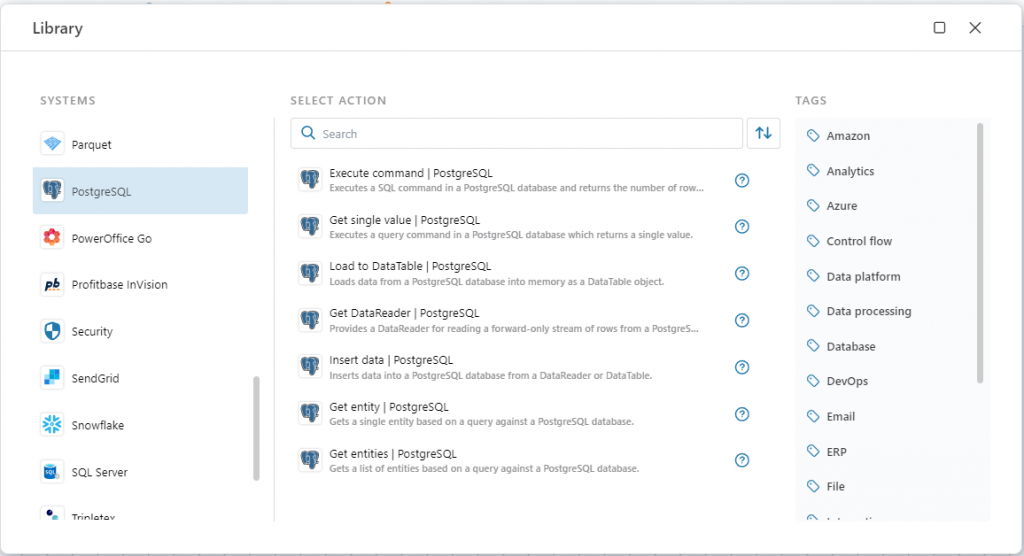Image resolution: width=1024 pixels, height=556 pixels.
Task: Select the Parquet system
Action: click(140, 144)
